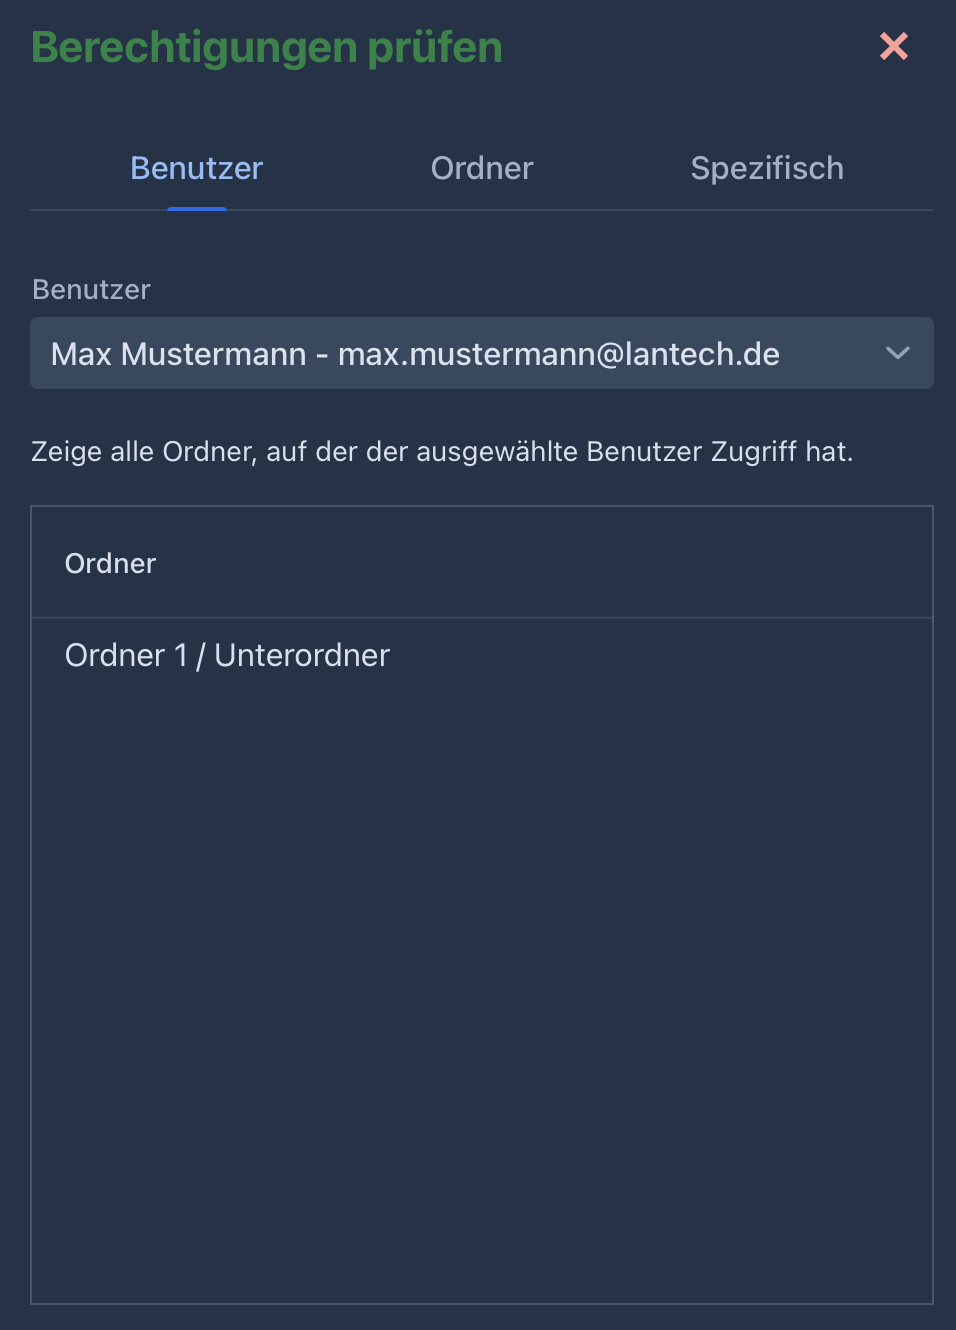The image size is (956, 1330).
Task: Switch to the Benutzer tab
Action: [x=197, y=168]
